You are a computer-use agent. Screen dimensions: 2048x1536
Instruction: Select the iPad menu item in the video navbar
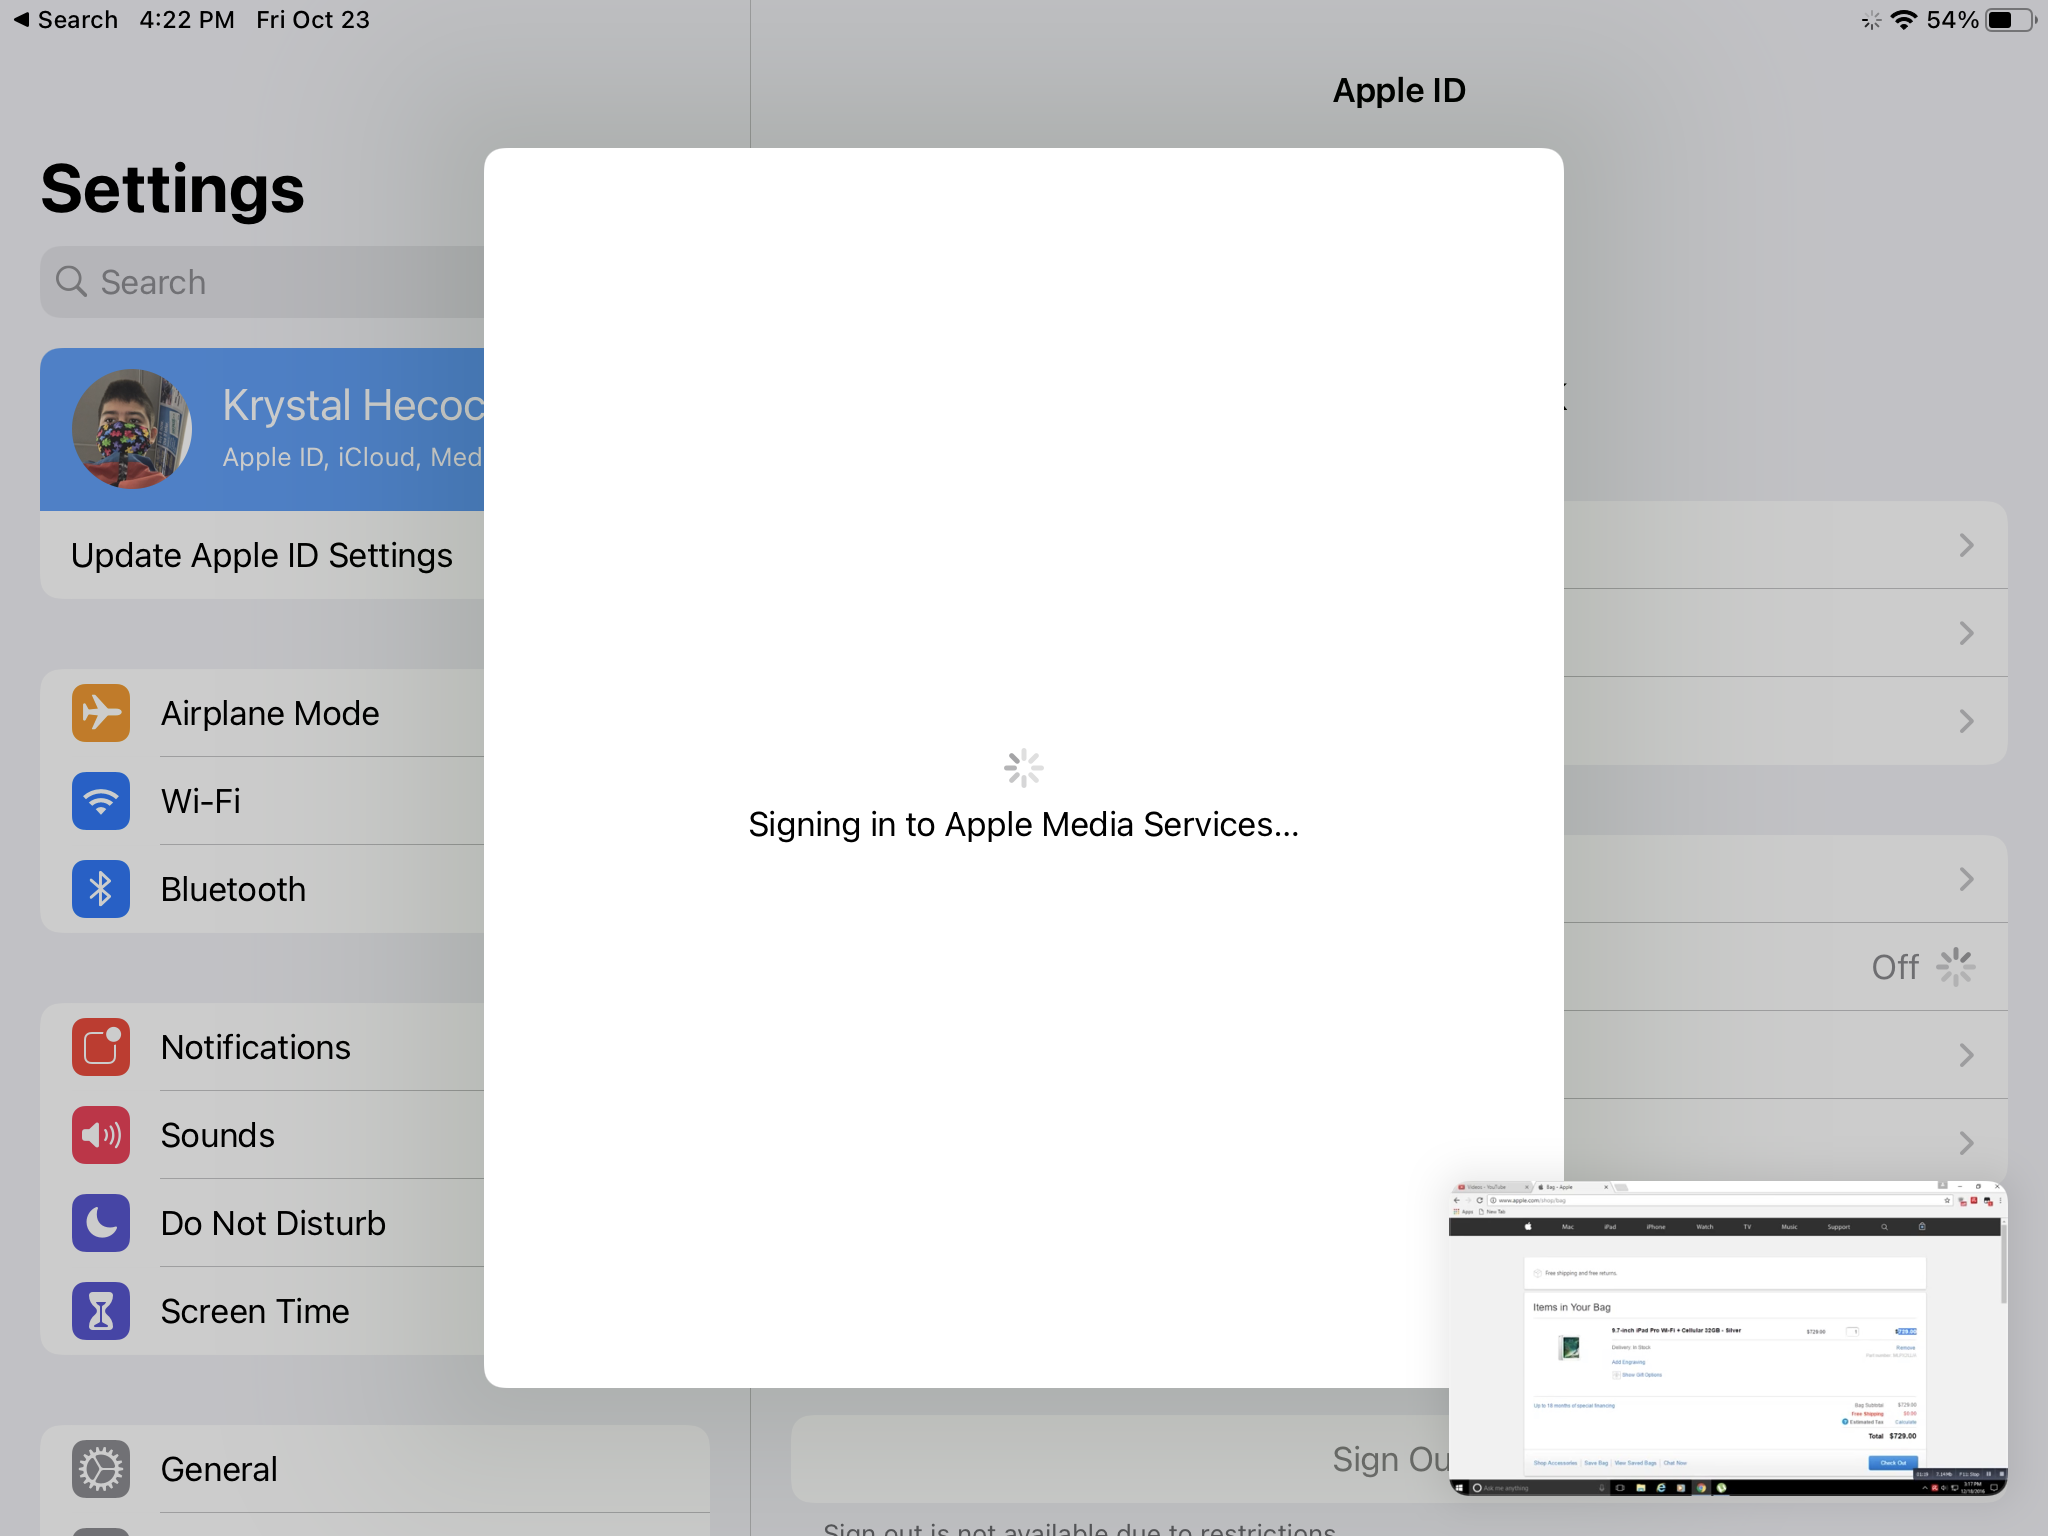[x=1610, y=1226]
